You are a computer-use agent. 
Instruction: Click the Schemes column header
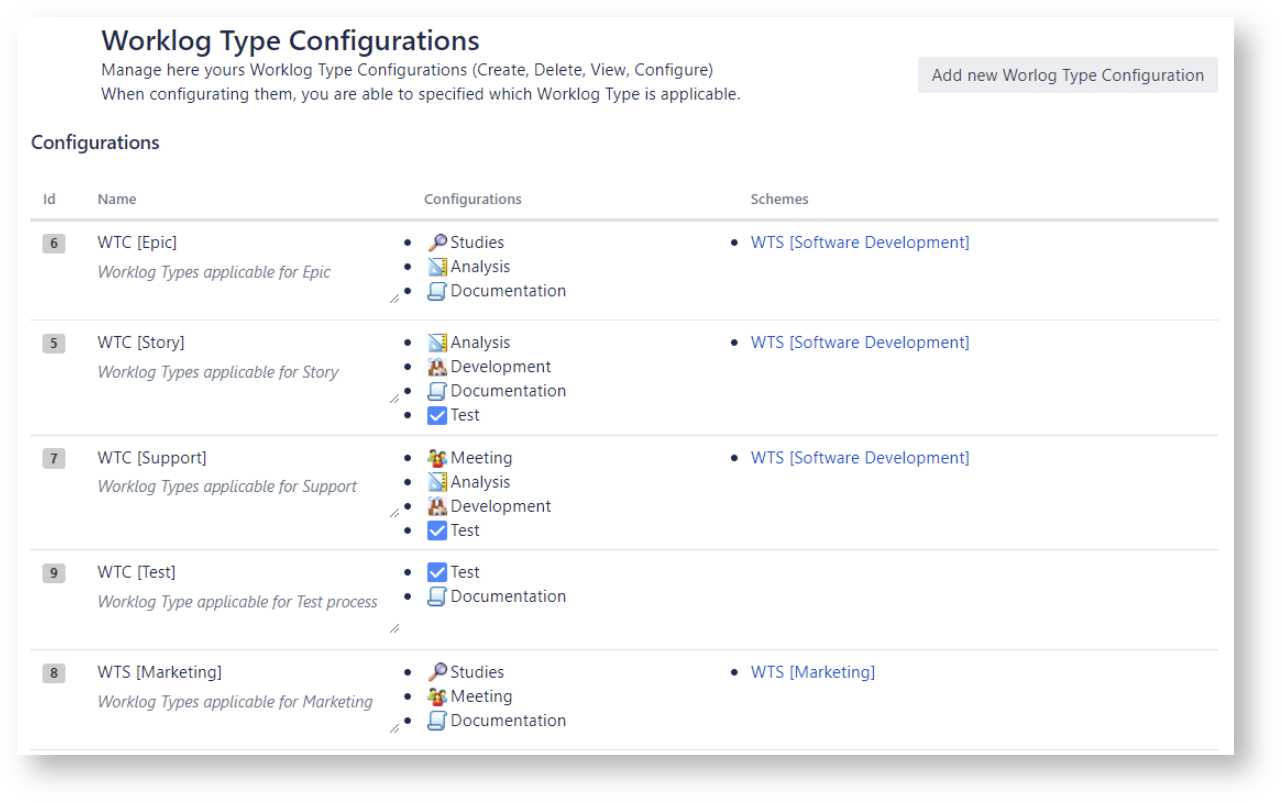(x=779, y=199)
